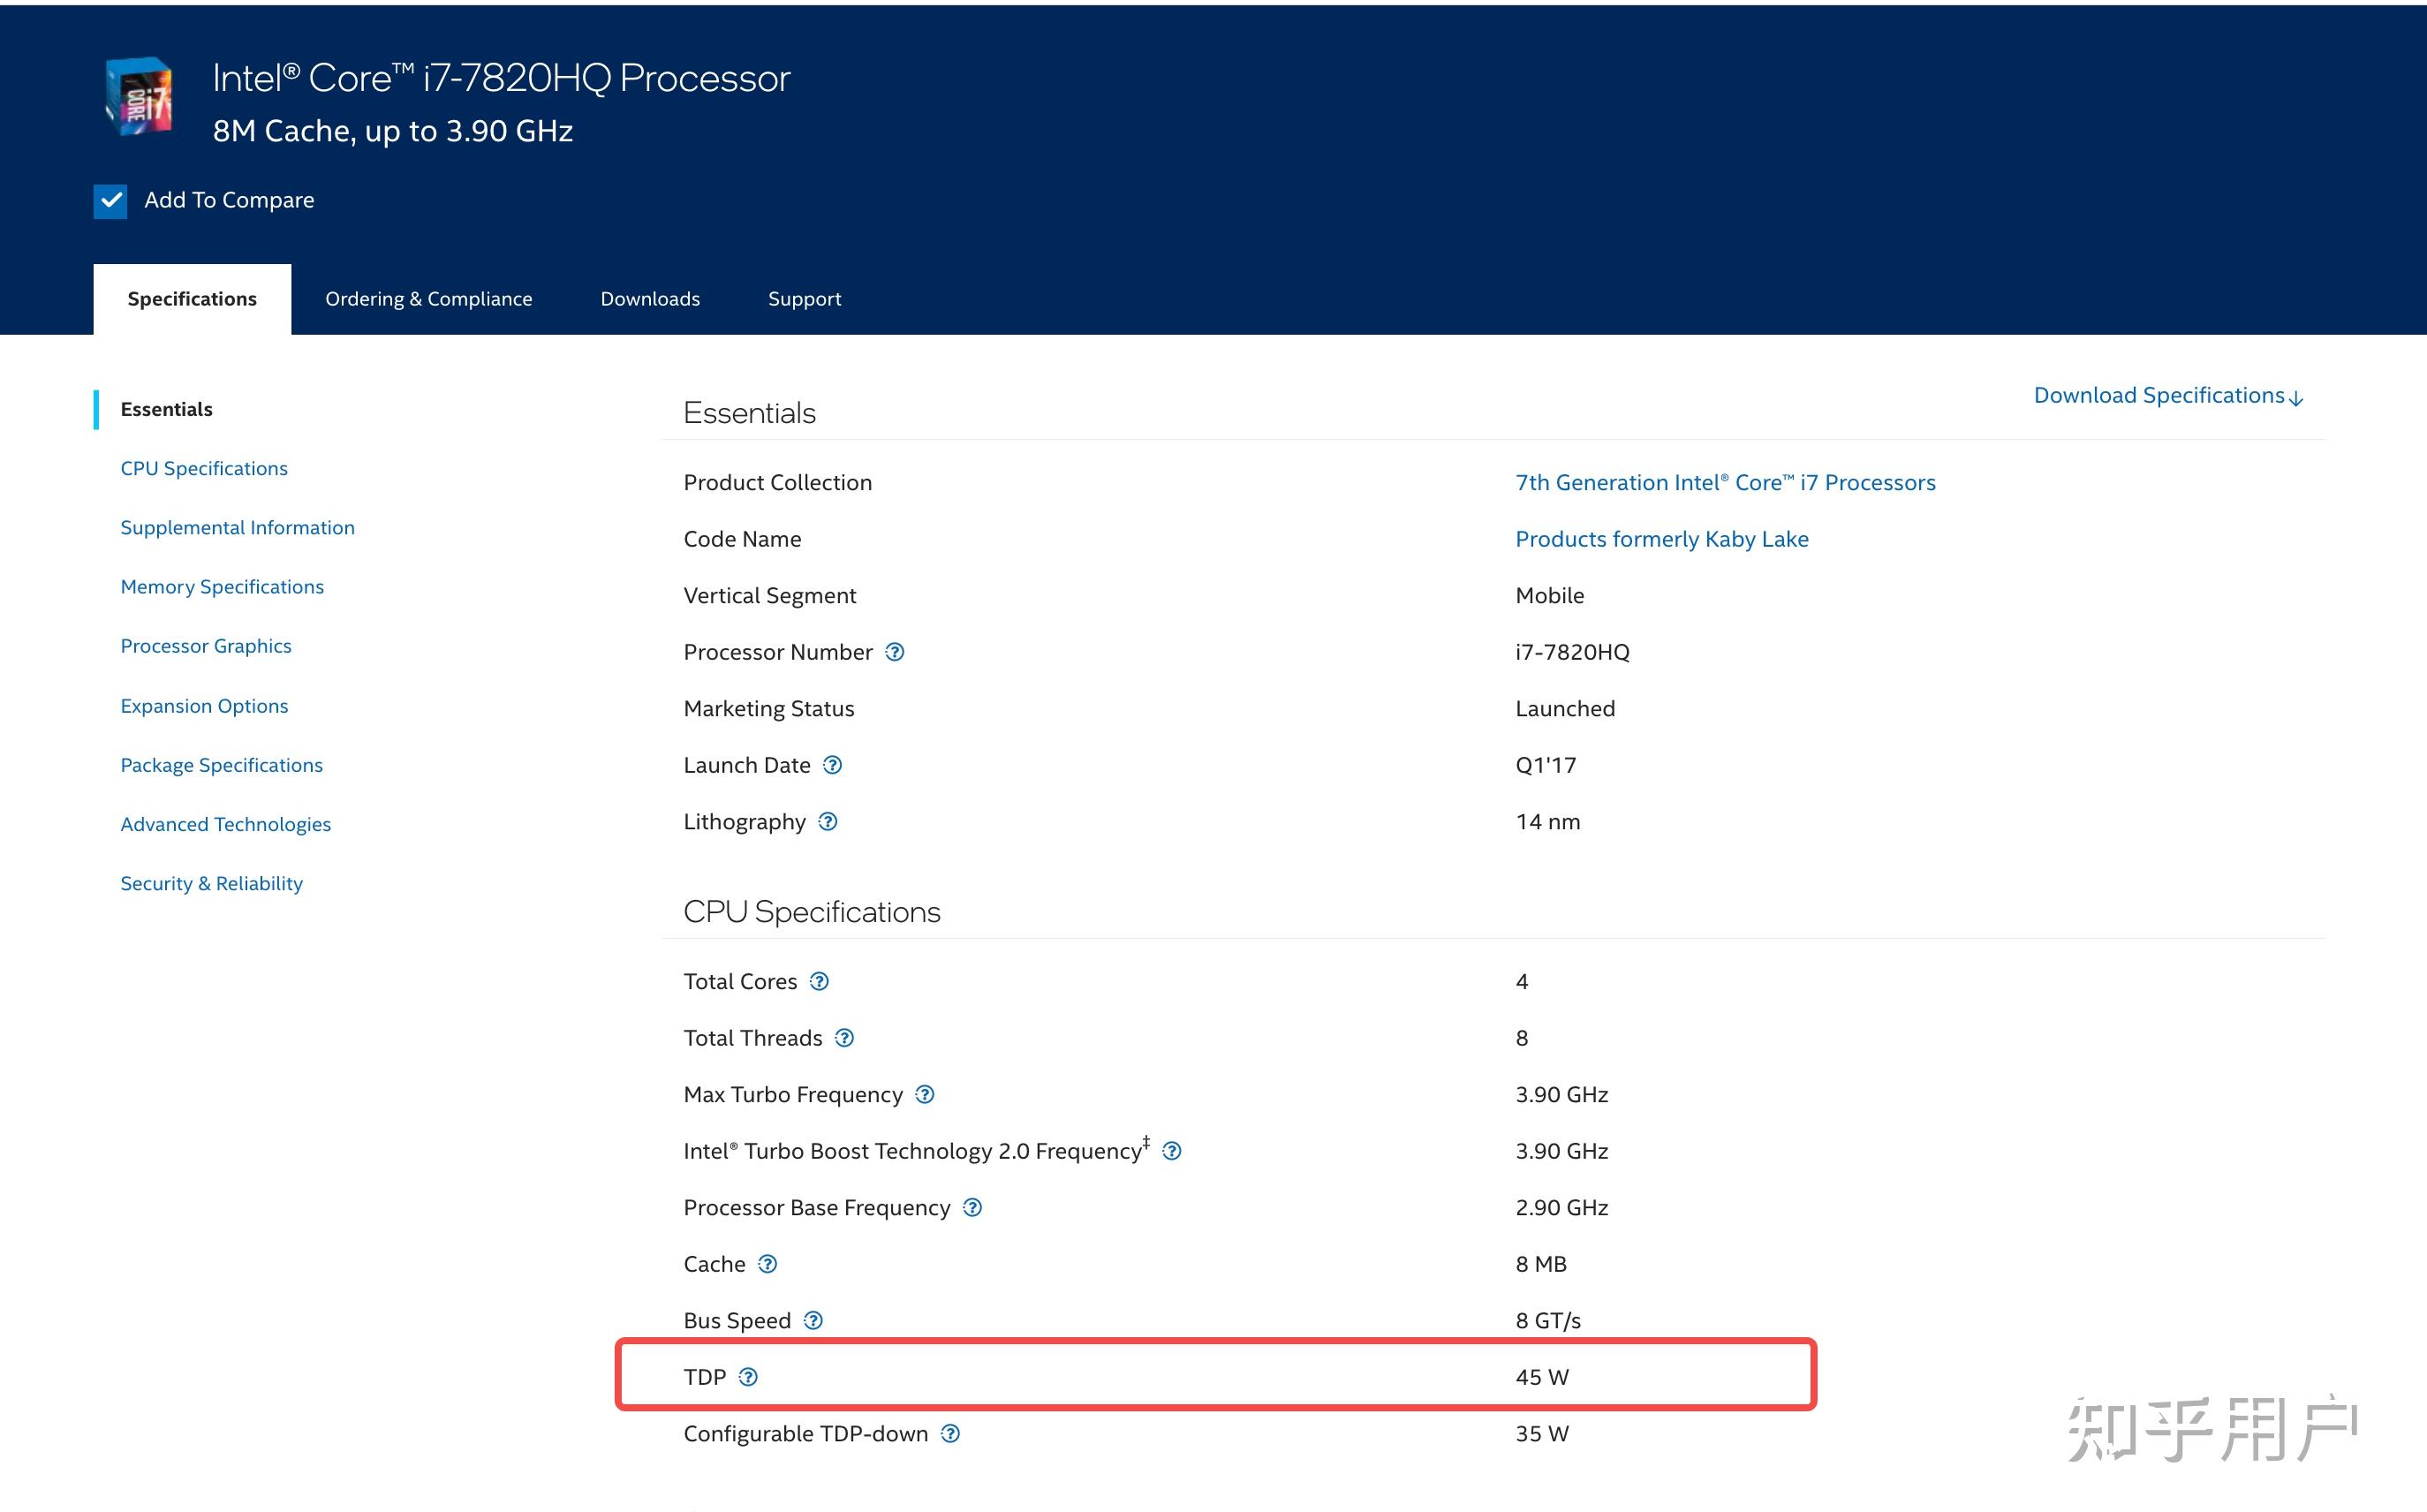2427x1512 pixels.
Task: Click Download Specifications link
Action: tap(2167, 396)
